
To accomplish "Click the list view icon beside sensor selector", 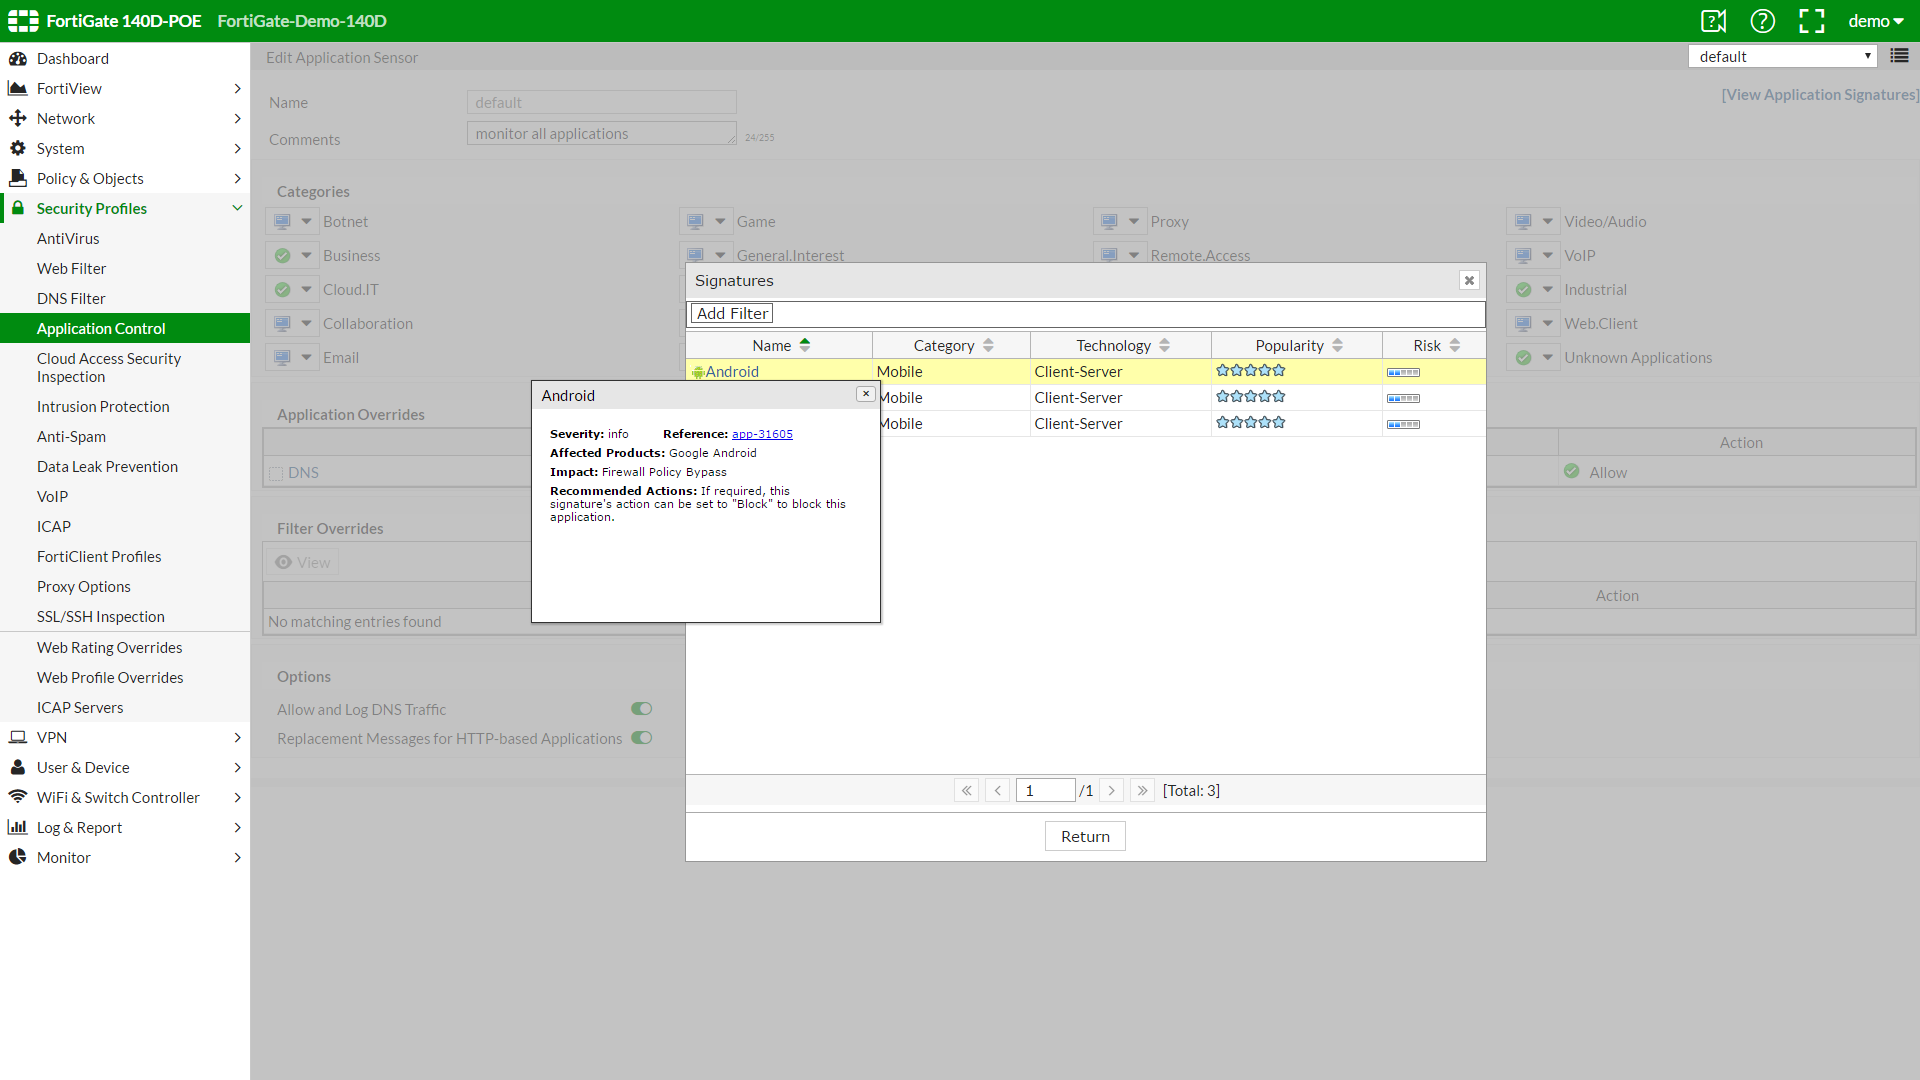I will [1899, 56].
